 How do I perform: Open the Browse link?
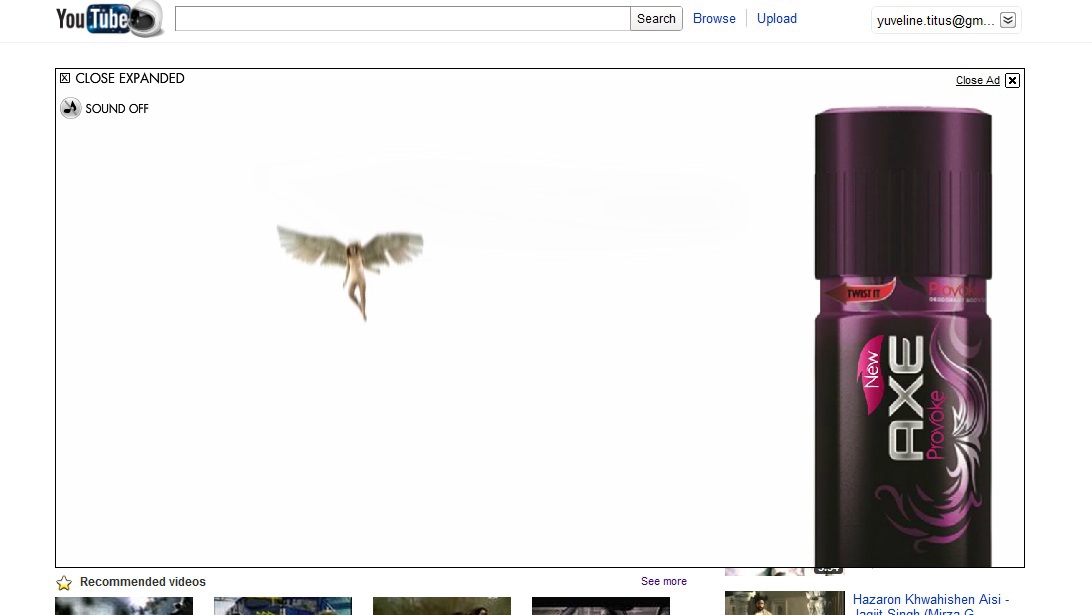pos(714,19)
